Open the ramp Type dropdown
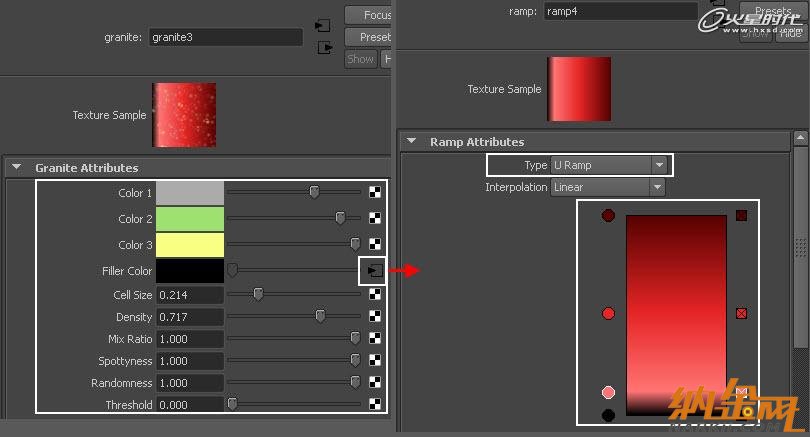The image size is (810, 437). point(609,165)
